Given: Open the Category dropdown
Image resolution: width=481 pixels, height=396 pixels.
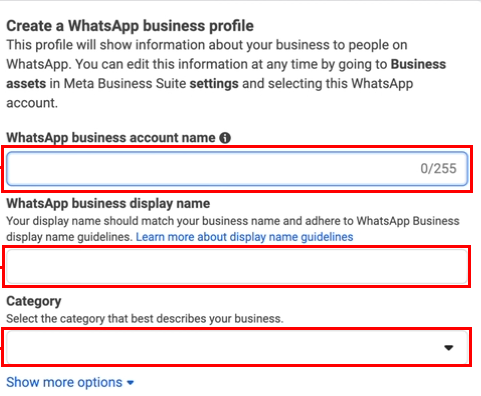Looking at the screenshot, I should coord(237,347).
